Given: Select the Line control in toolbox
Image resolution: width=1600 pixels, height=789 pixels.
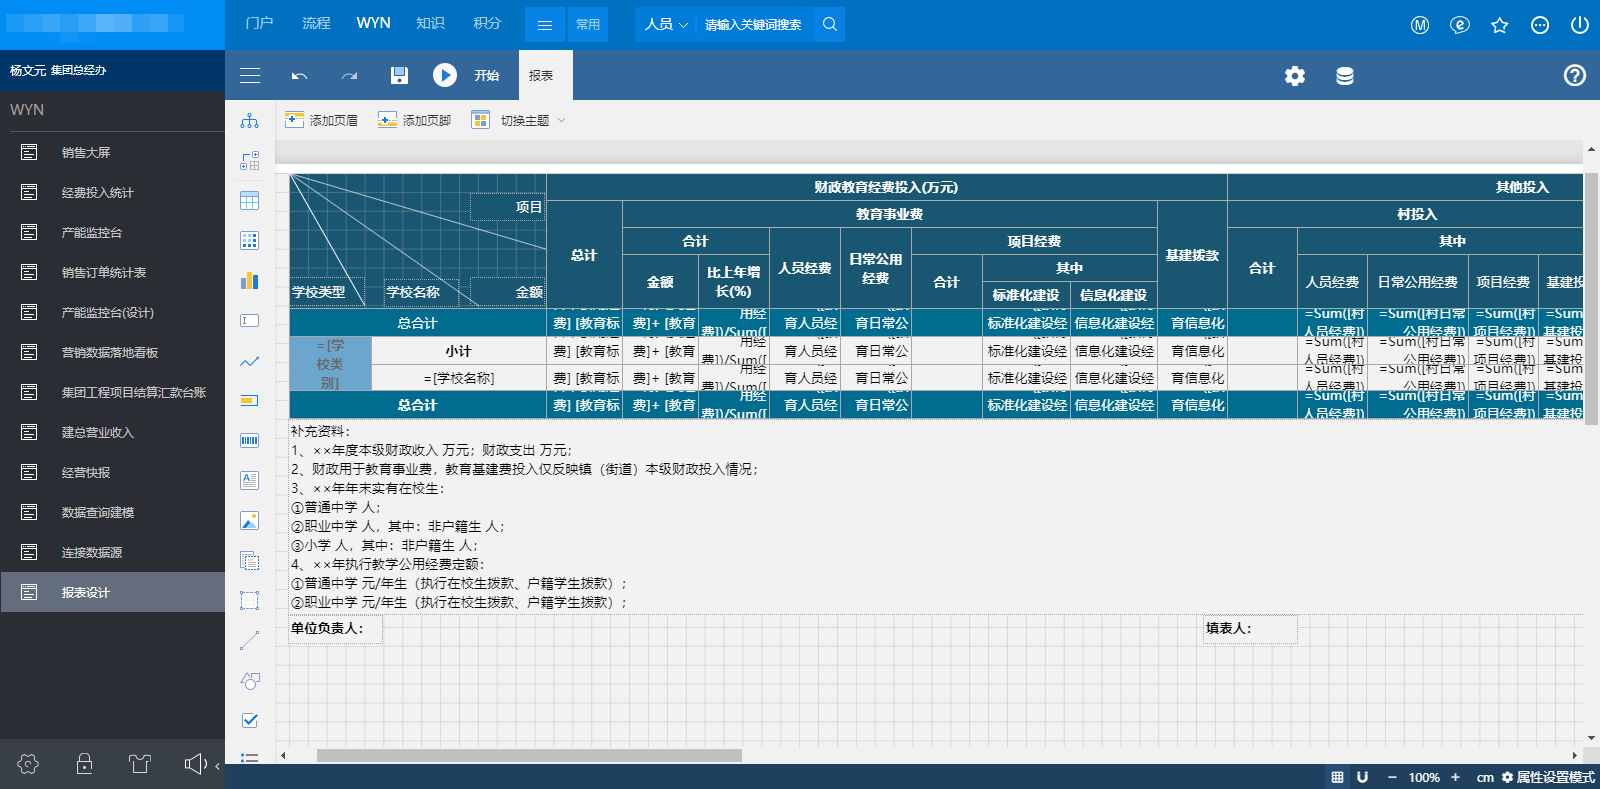Looking at the screenshot, I should (x=250, y=641).
